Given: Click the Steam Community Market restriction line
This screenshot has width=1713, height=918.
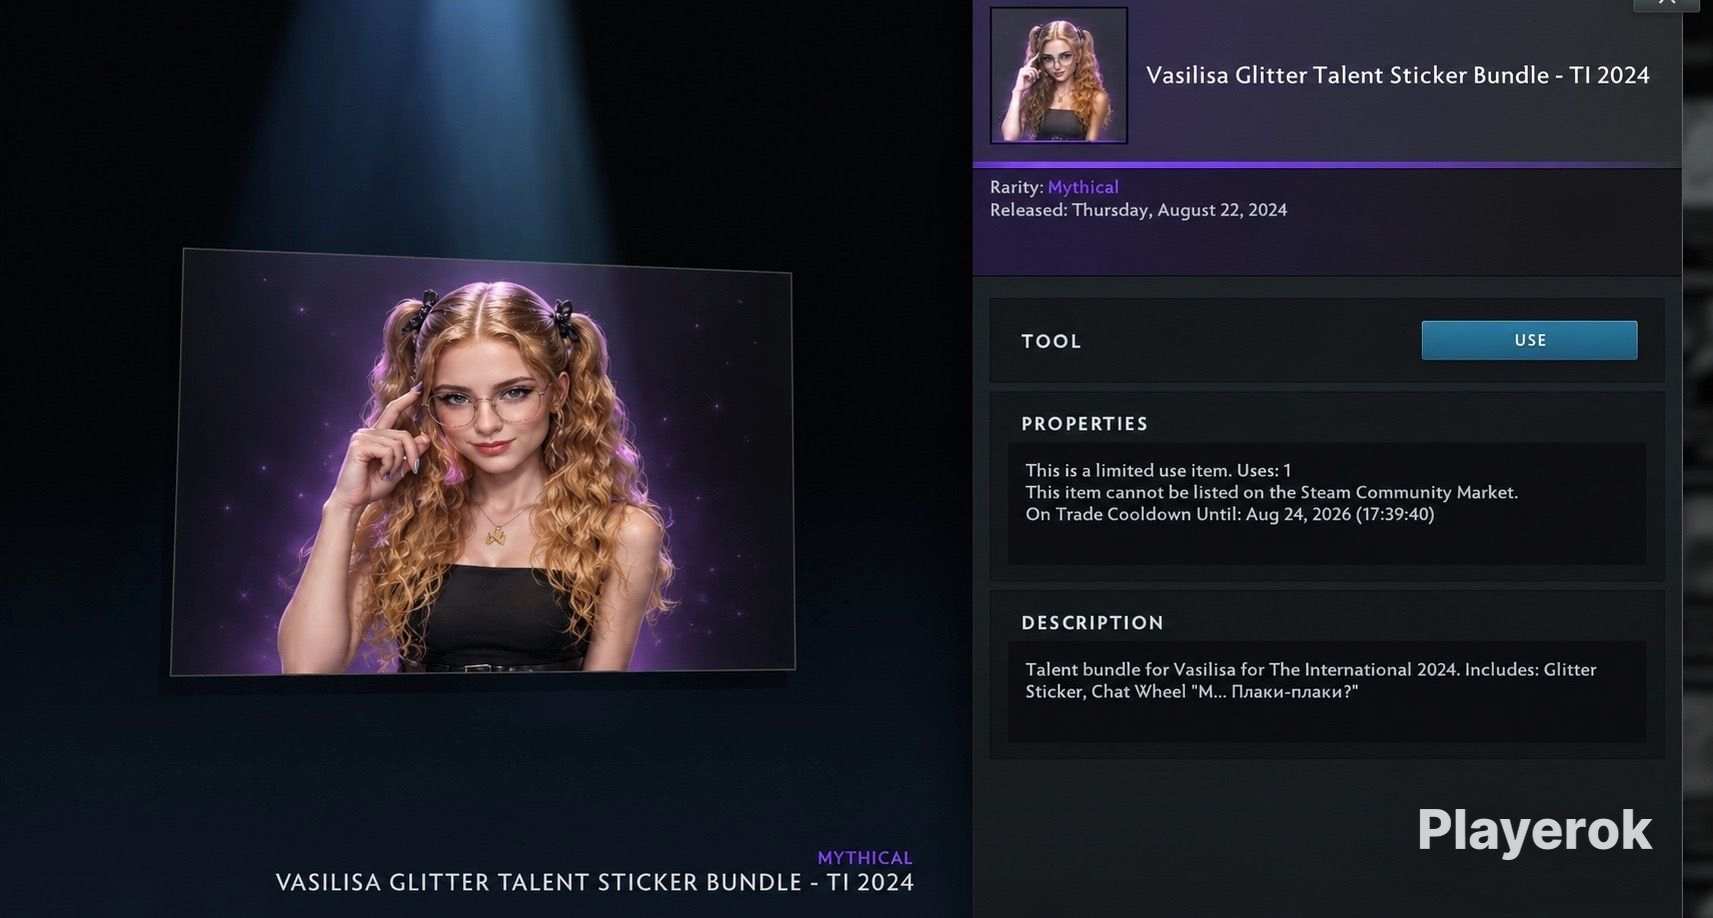Looking at the screenshot, I should click(x=1271, y=492).
